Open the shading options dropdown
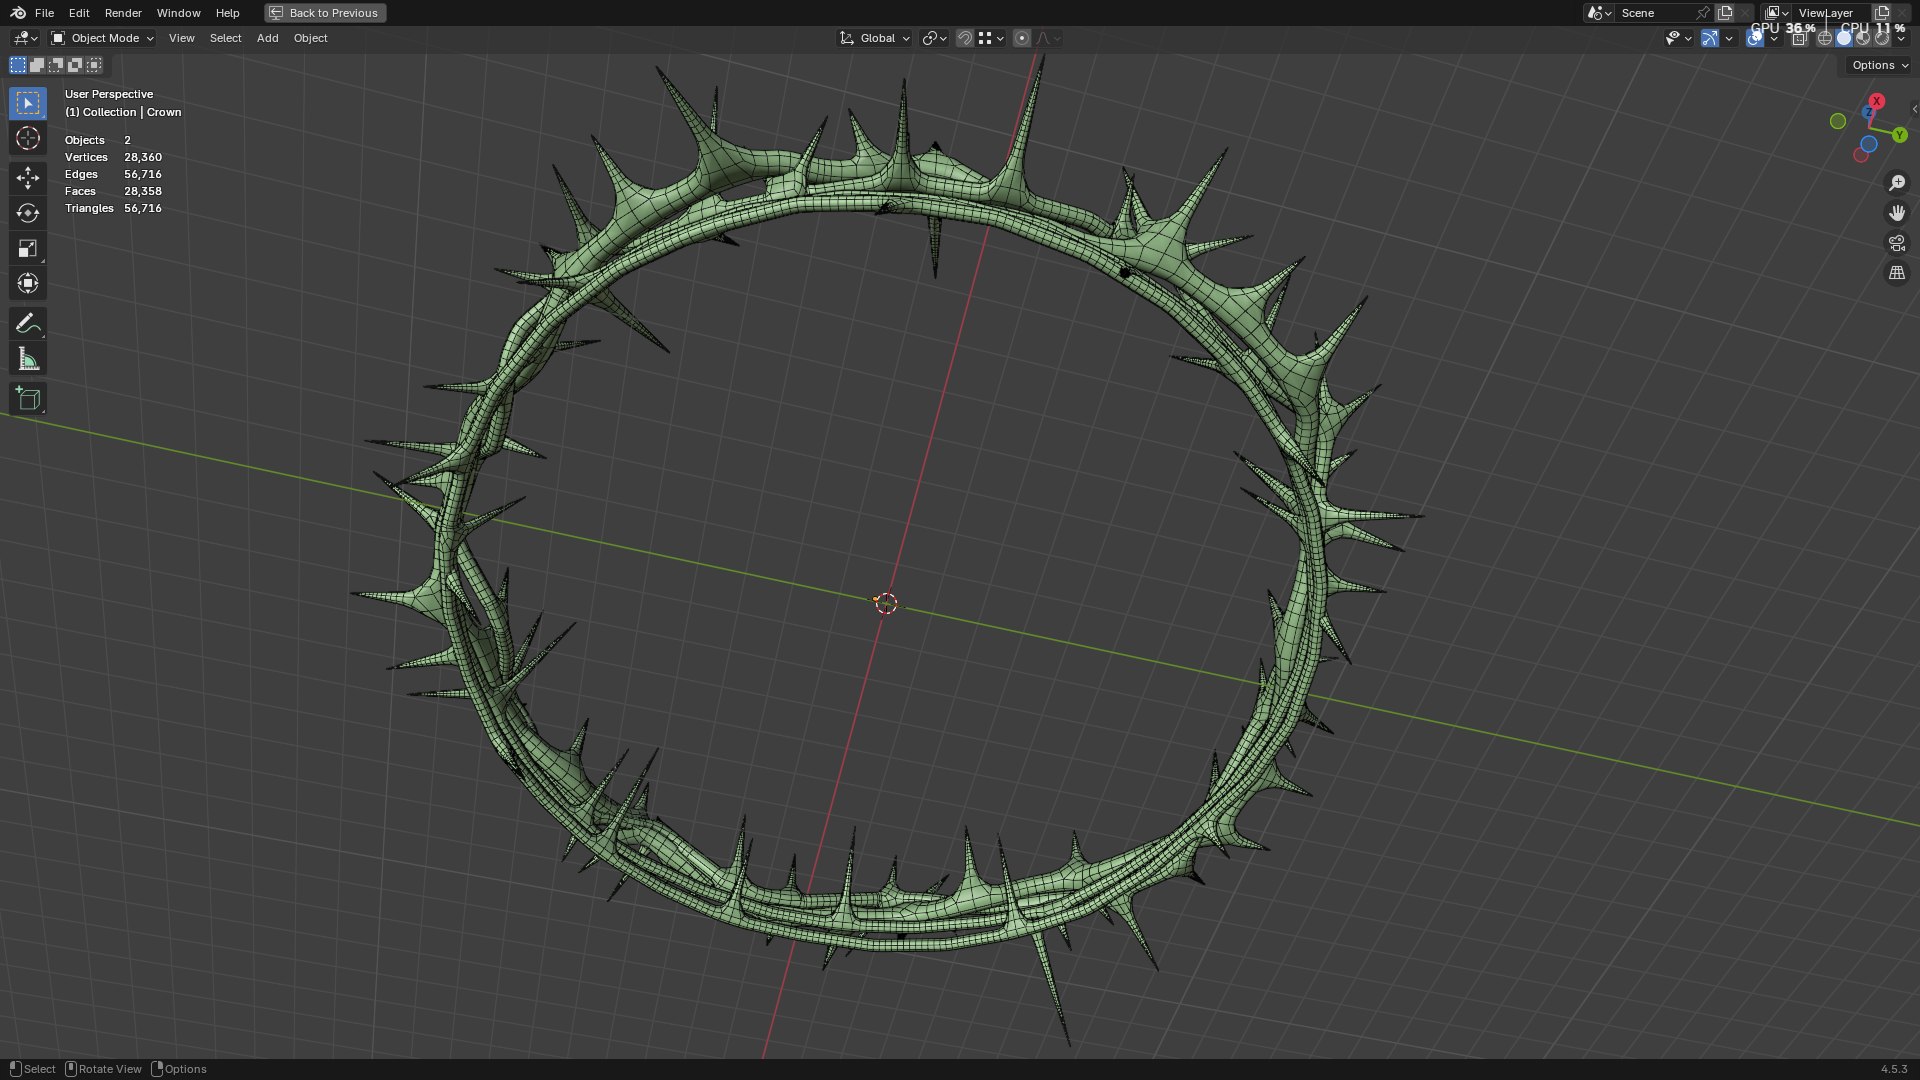Screen dimensions: 1920x1080 pos(1901,38)
